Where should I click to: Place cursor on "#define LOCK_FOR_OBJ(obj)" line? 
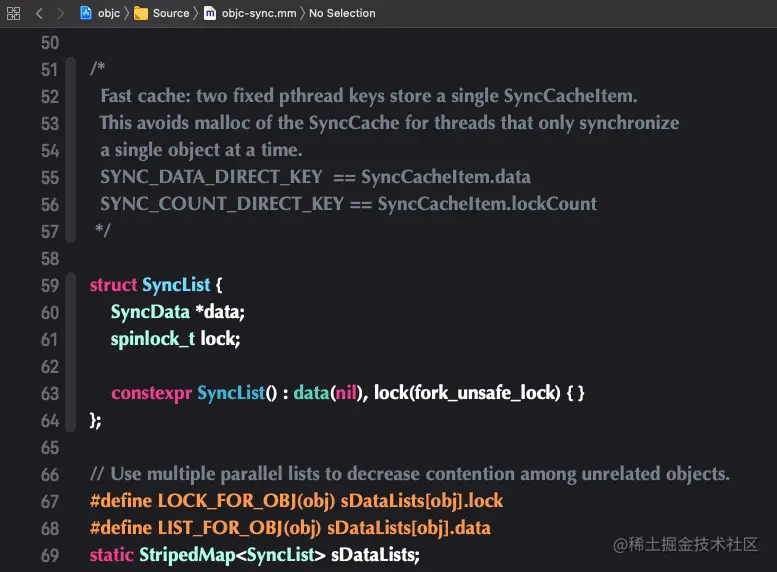[296, 501]
